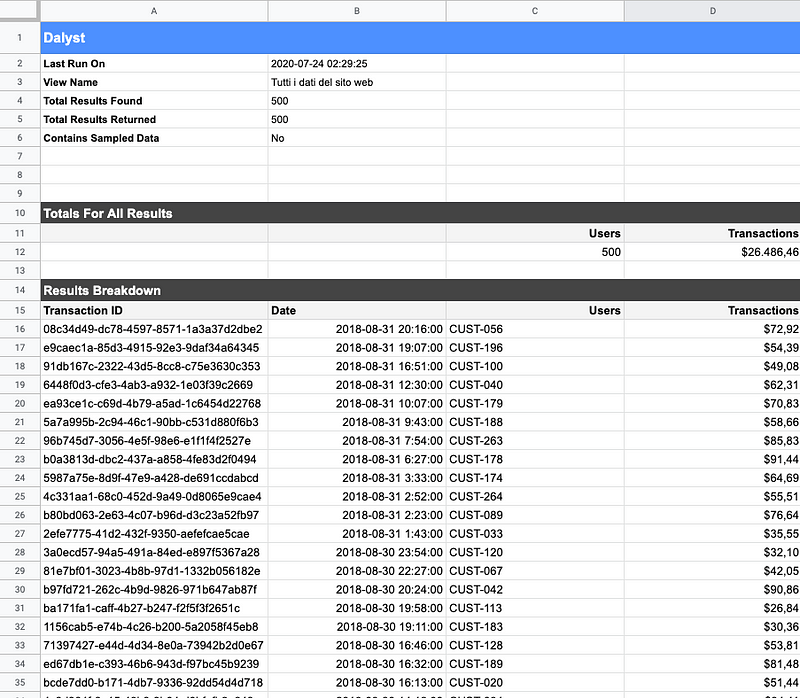Select row 1 header

click(19, 38)
